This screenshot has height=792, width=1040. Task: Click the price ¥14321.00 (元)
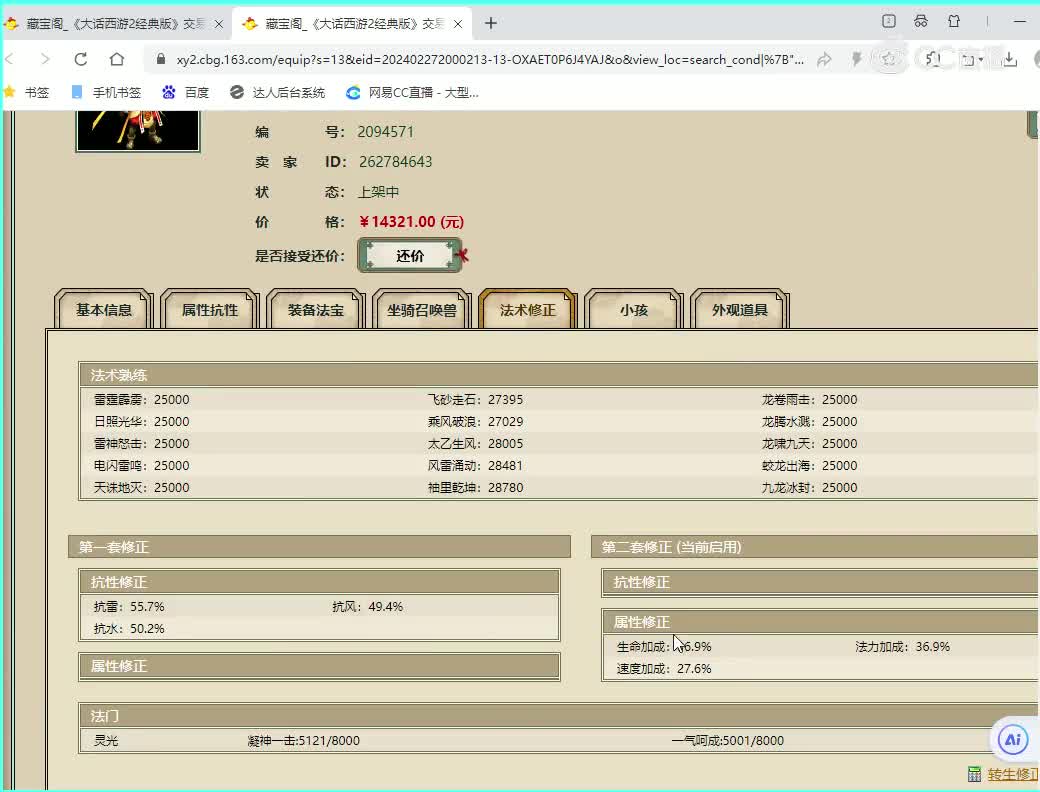411,222
